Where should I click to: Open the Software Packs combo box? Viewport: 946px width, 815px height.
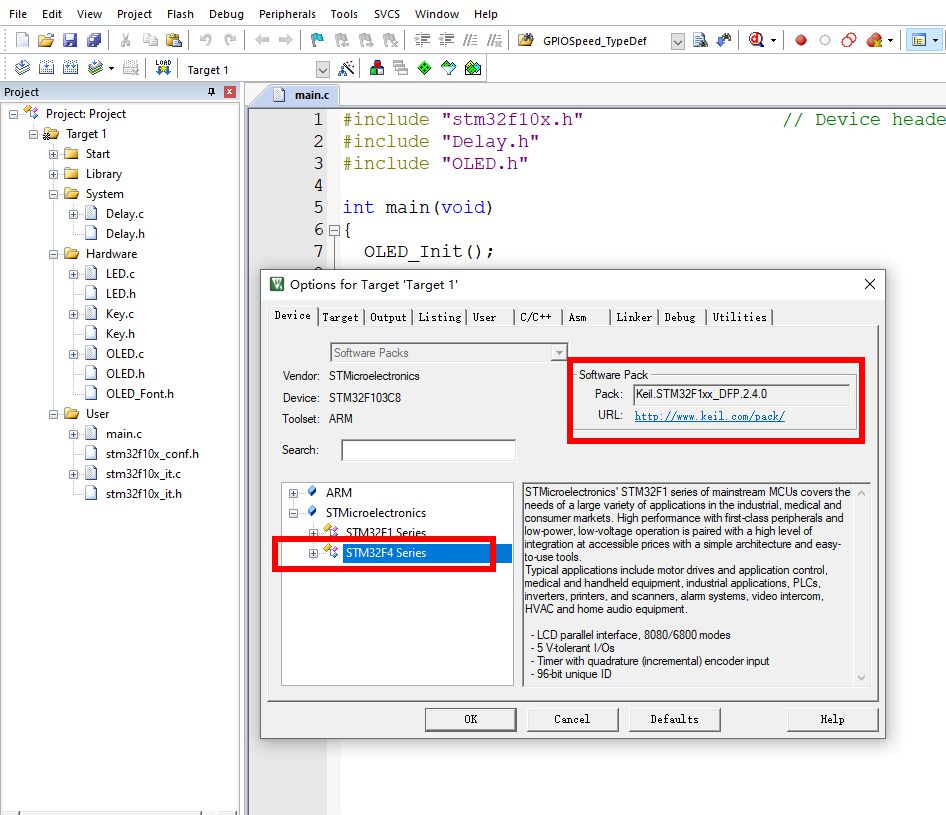click(x=449, y=352)
